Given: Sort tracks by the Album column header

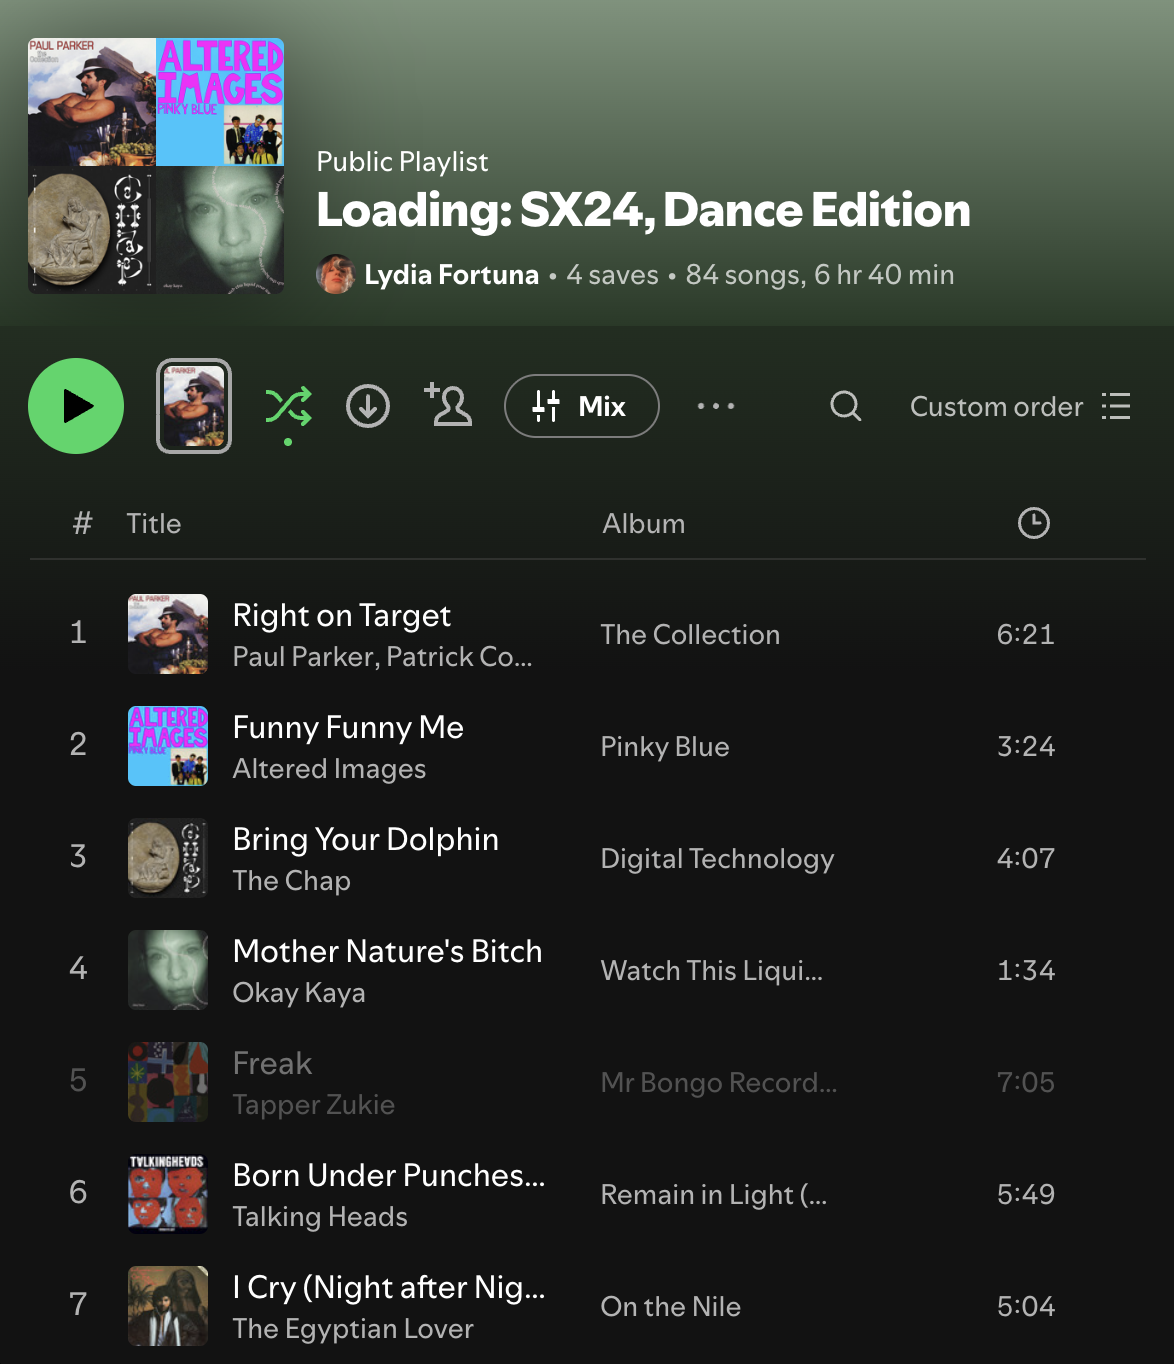Looking at the screenshot, I should pos(643,524).
